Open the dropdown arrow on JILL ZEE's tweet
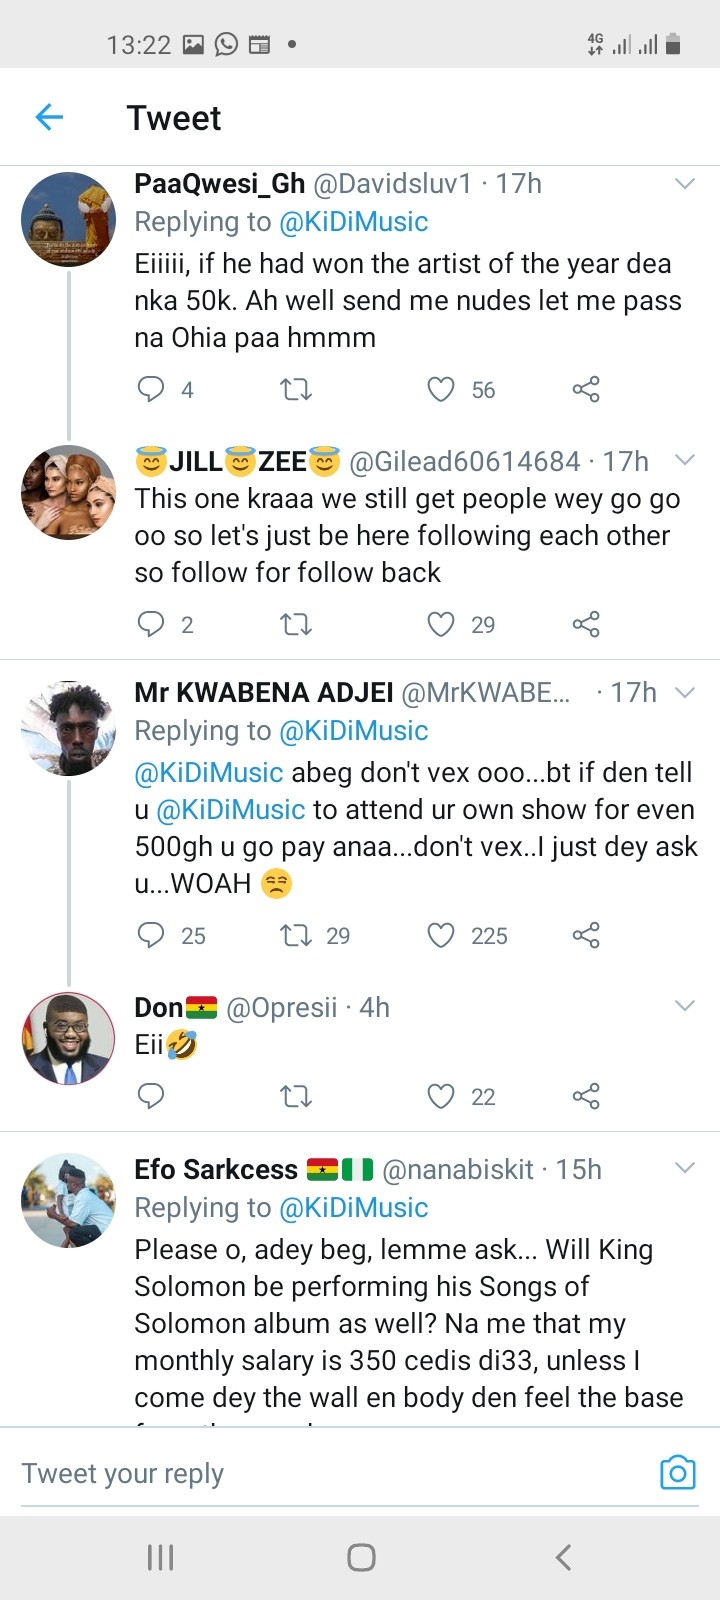 pyautogui.click(x=685, y=460)
